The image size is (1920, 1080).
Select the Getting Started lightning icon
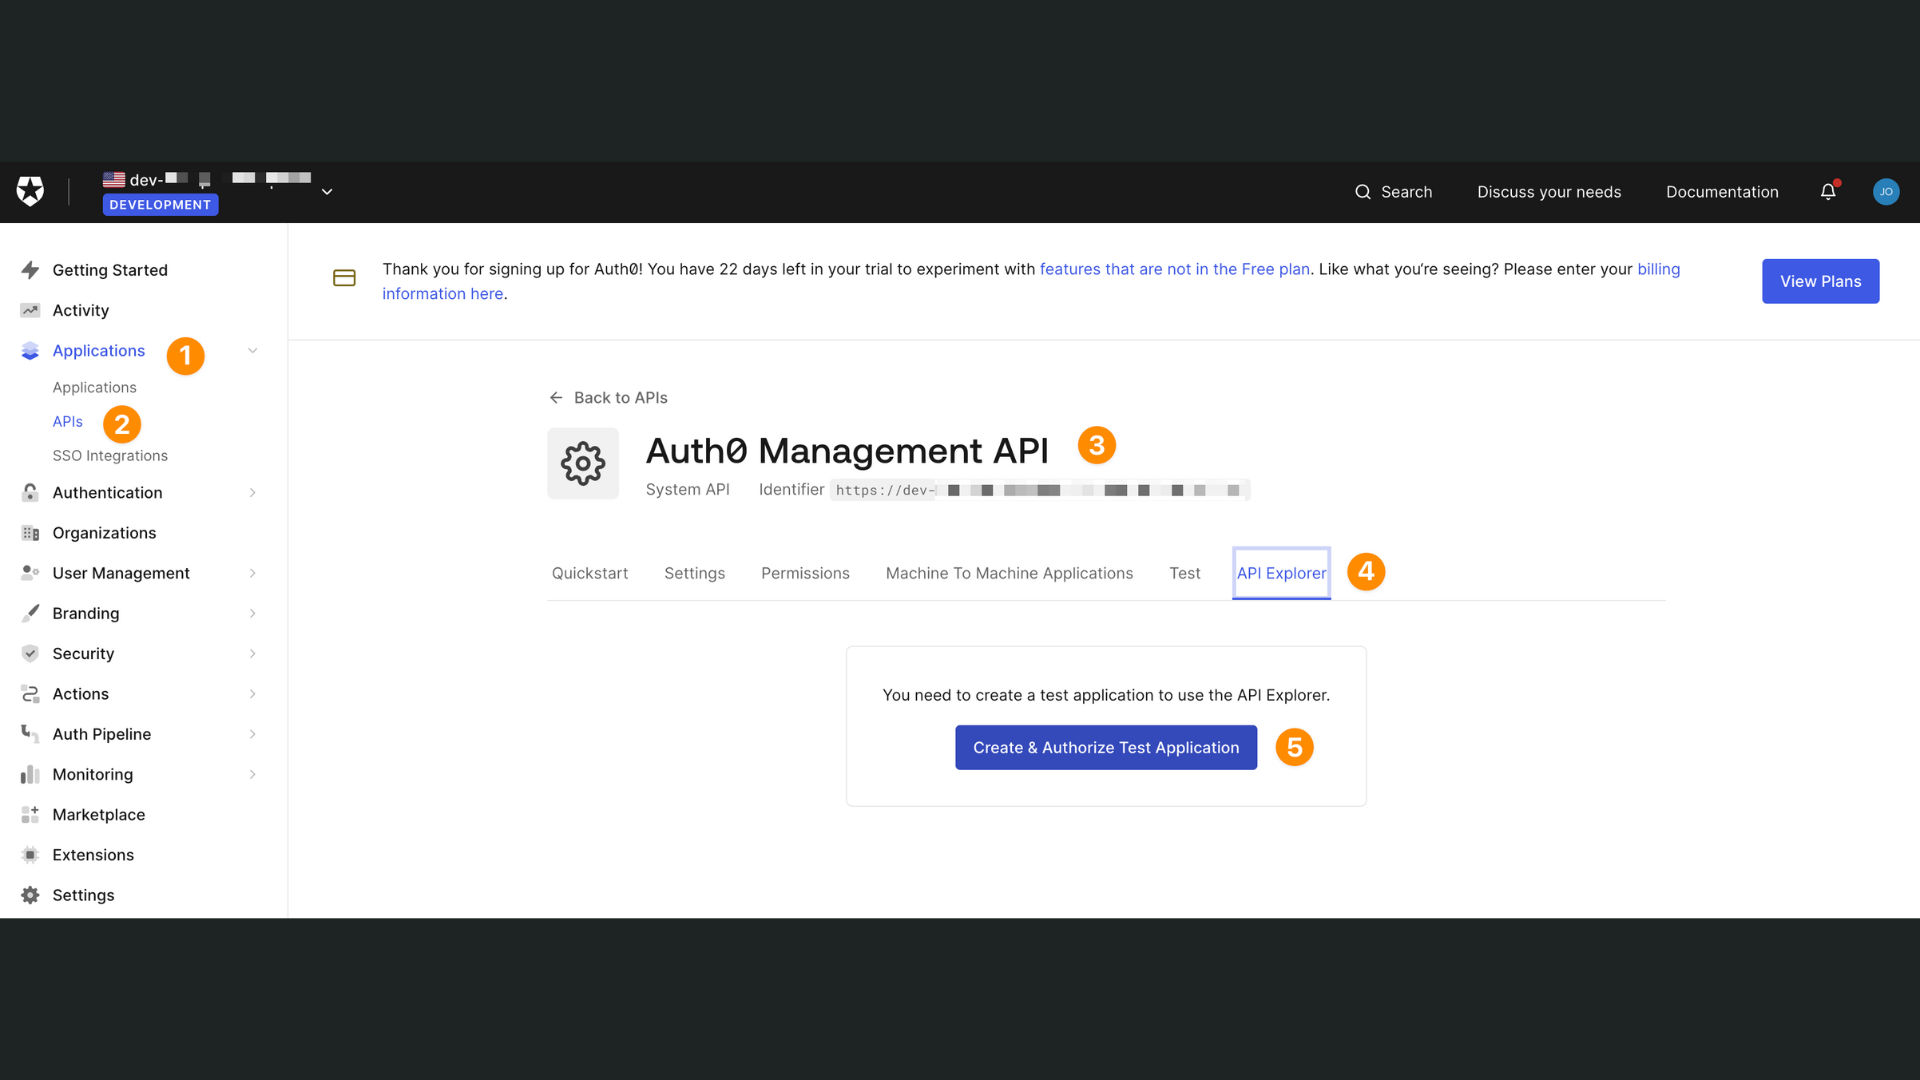[x=29, y=269]
